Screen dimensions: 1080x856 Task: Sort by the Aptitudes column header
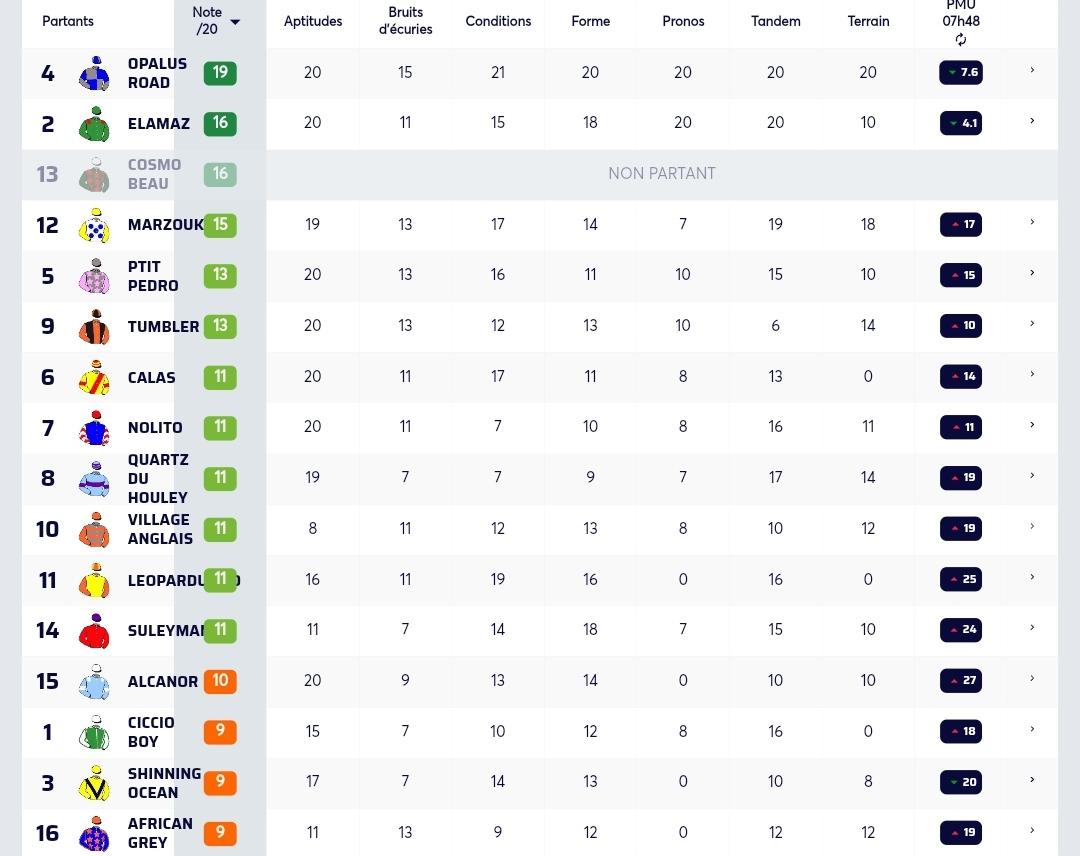(x=313, y=21)
